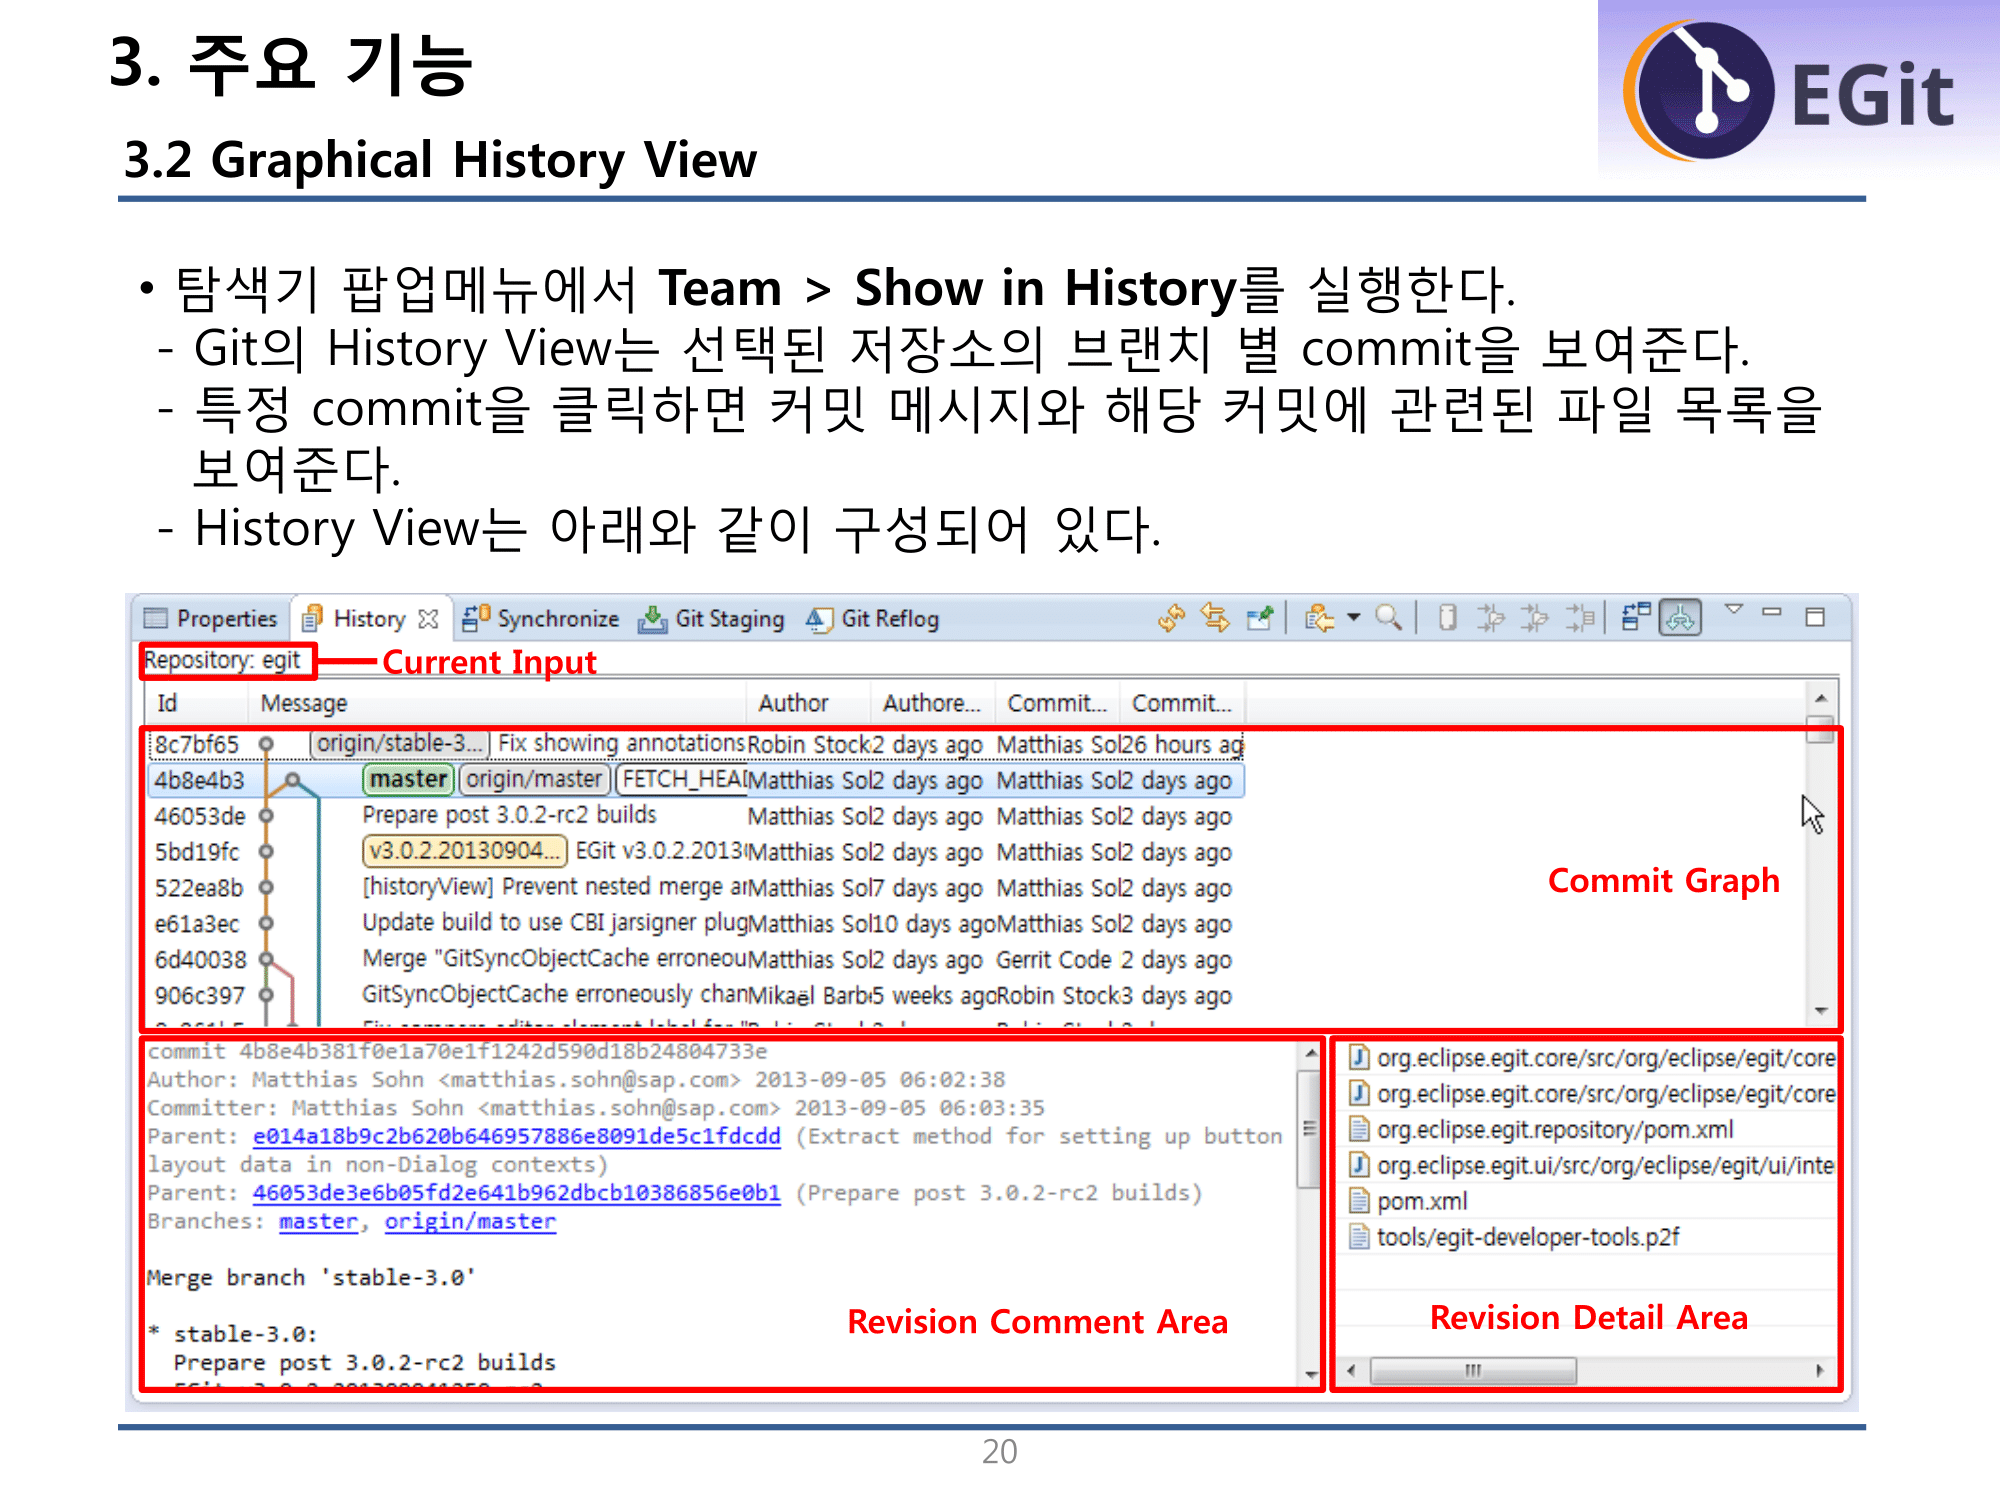Switch to the Git Staging tab
The height and width of the screenshot is (1500, 2000).
[729, 619]
